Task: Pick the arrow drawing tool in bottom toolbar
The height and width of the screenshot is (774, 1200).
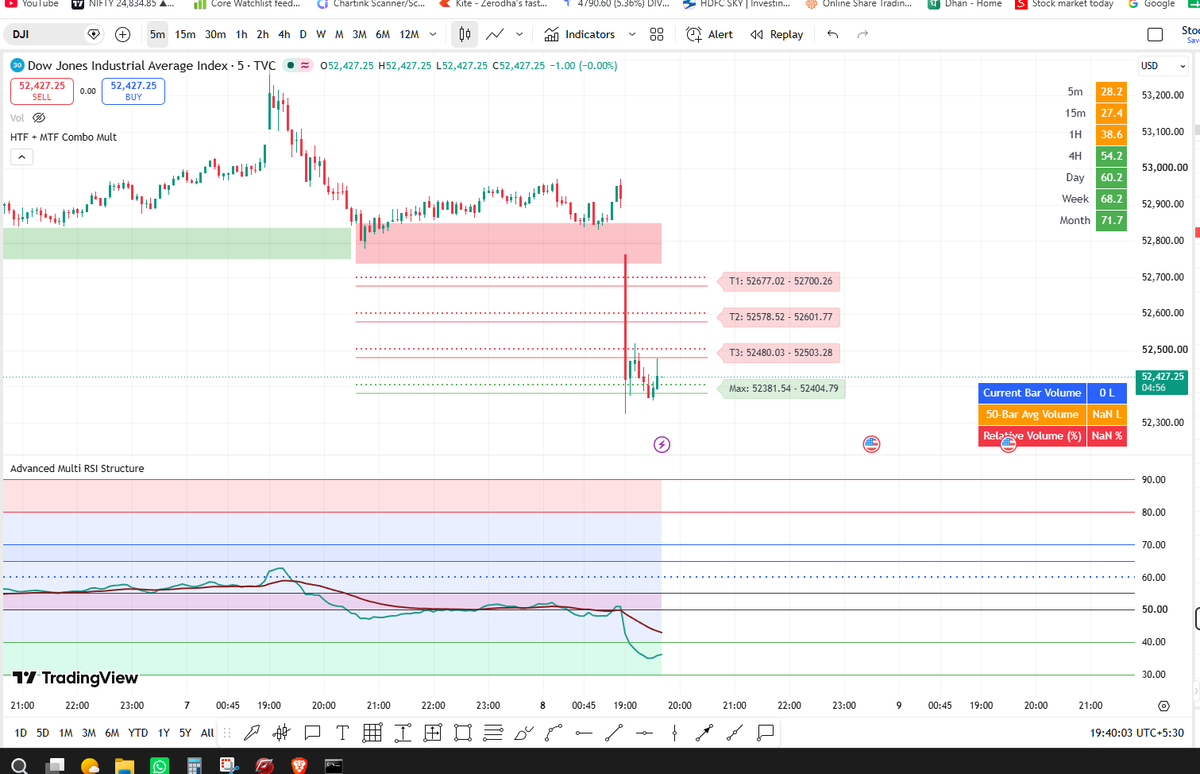Action: 253,732
